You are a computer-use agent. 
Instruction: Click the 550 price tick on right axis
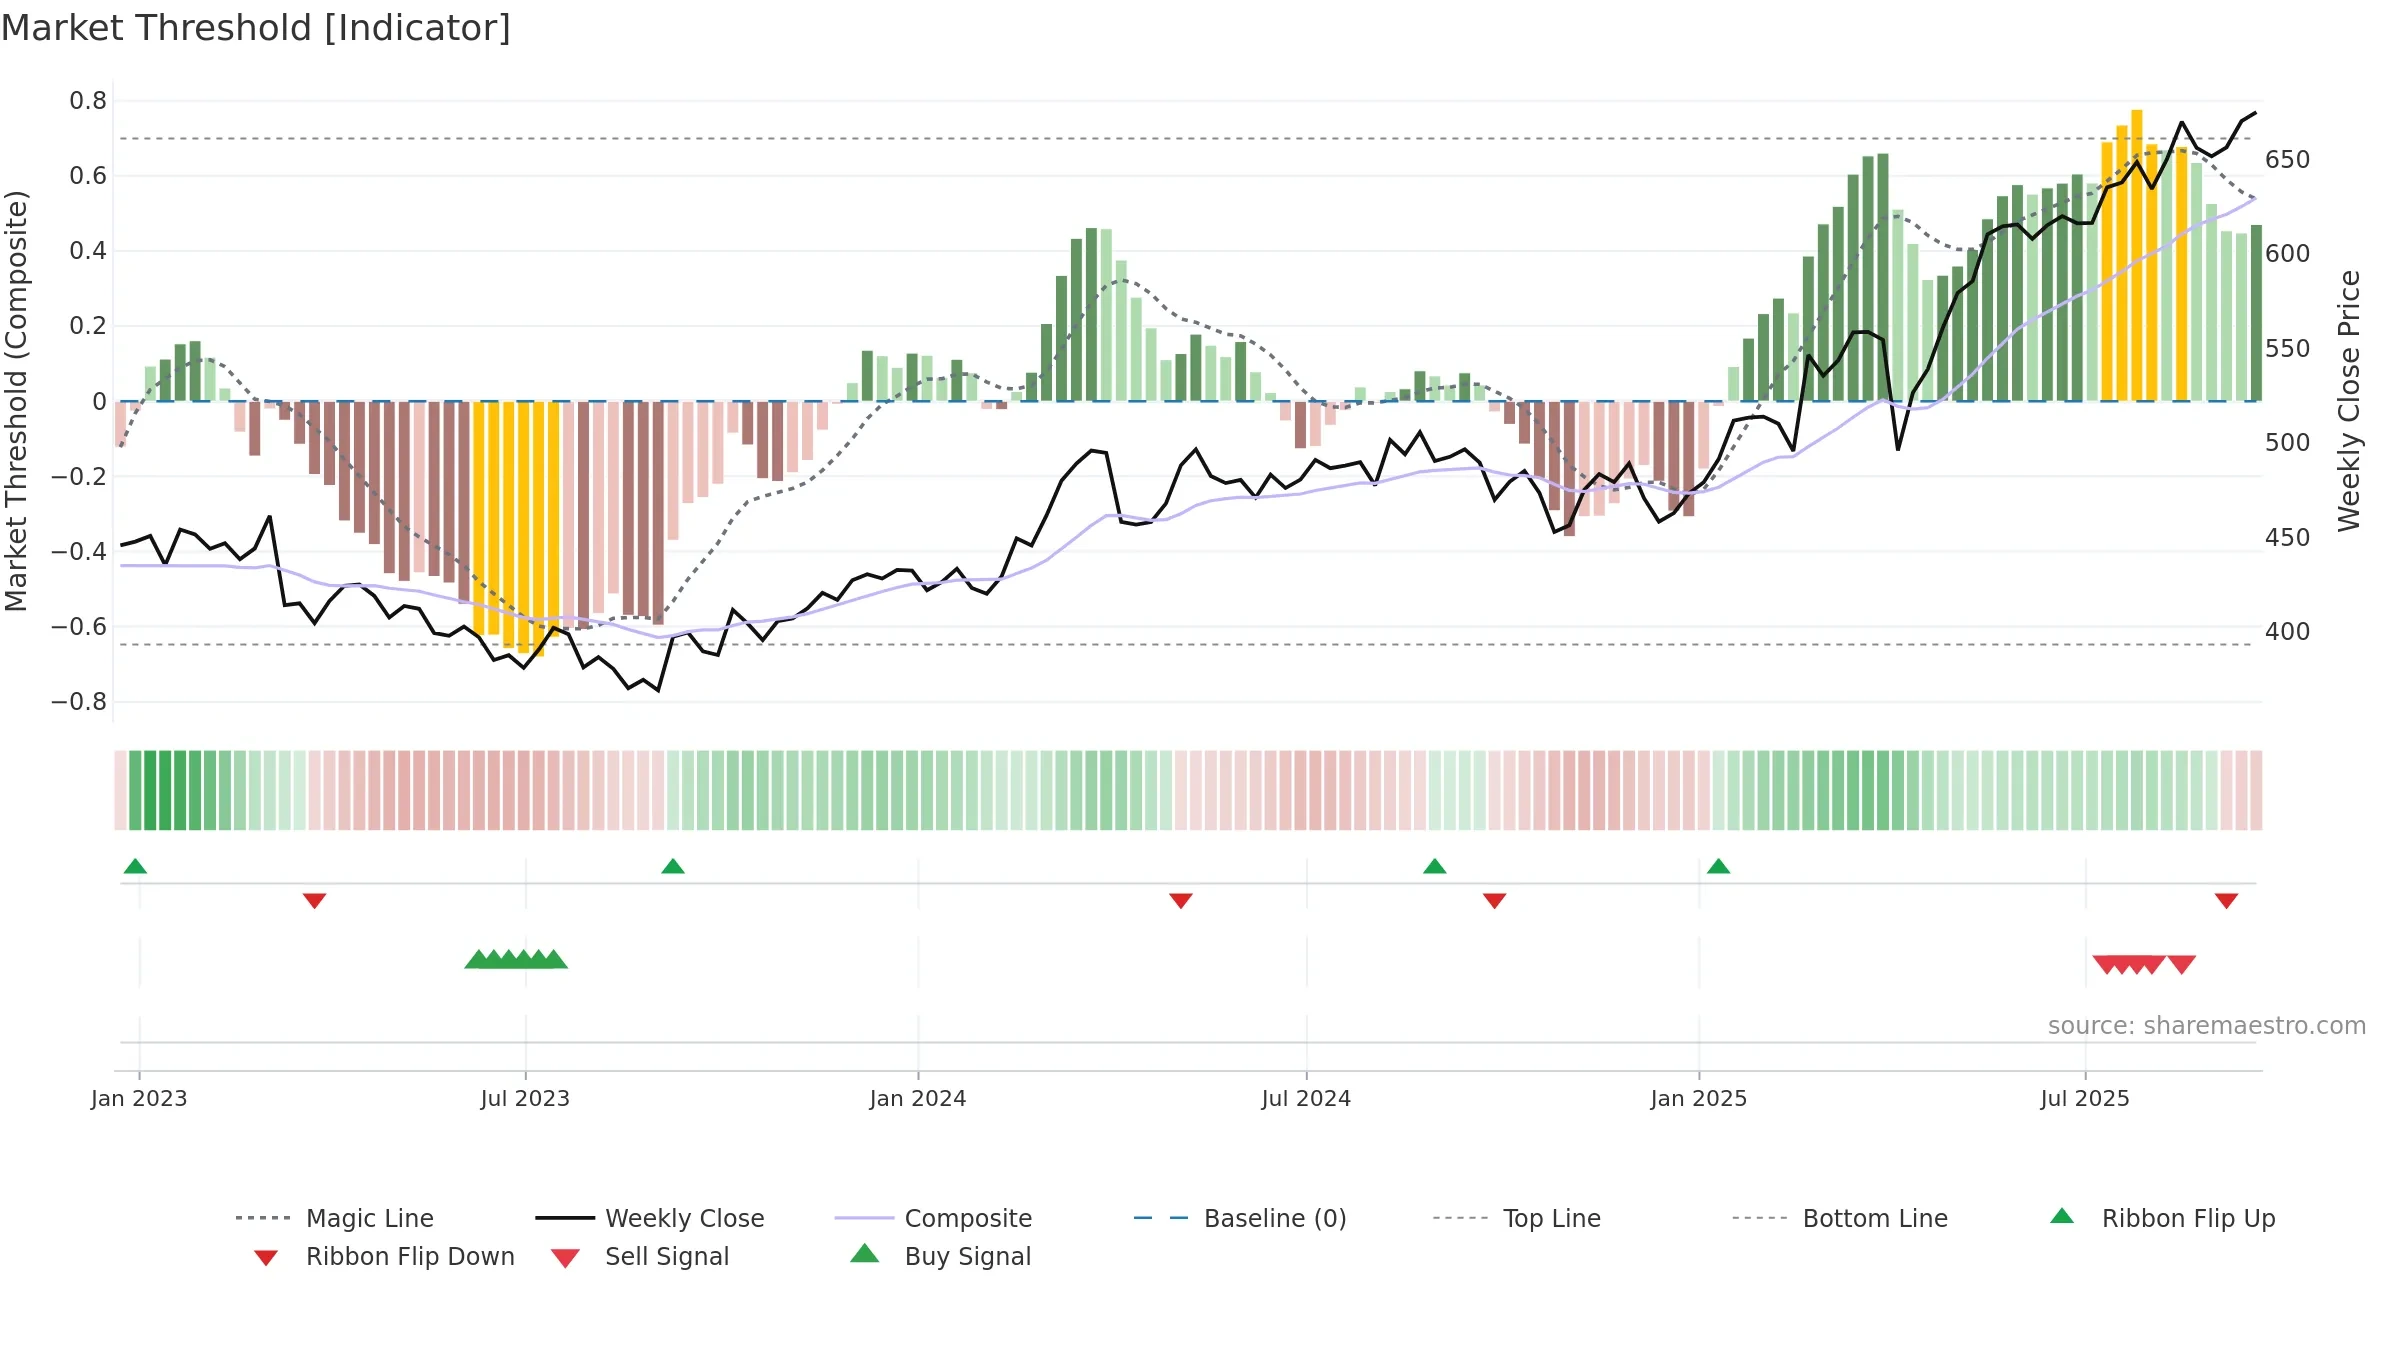point(2288,349)
